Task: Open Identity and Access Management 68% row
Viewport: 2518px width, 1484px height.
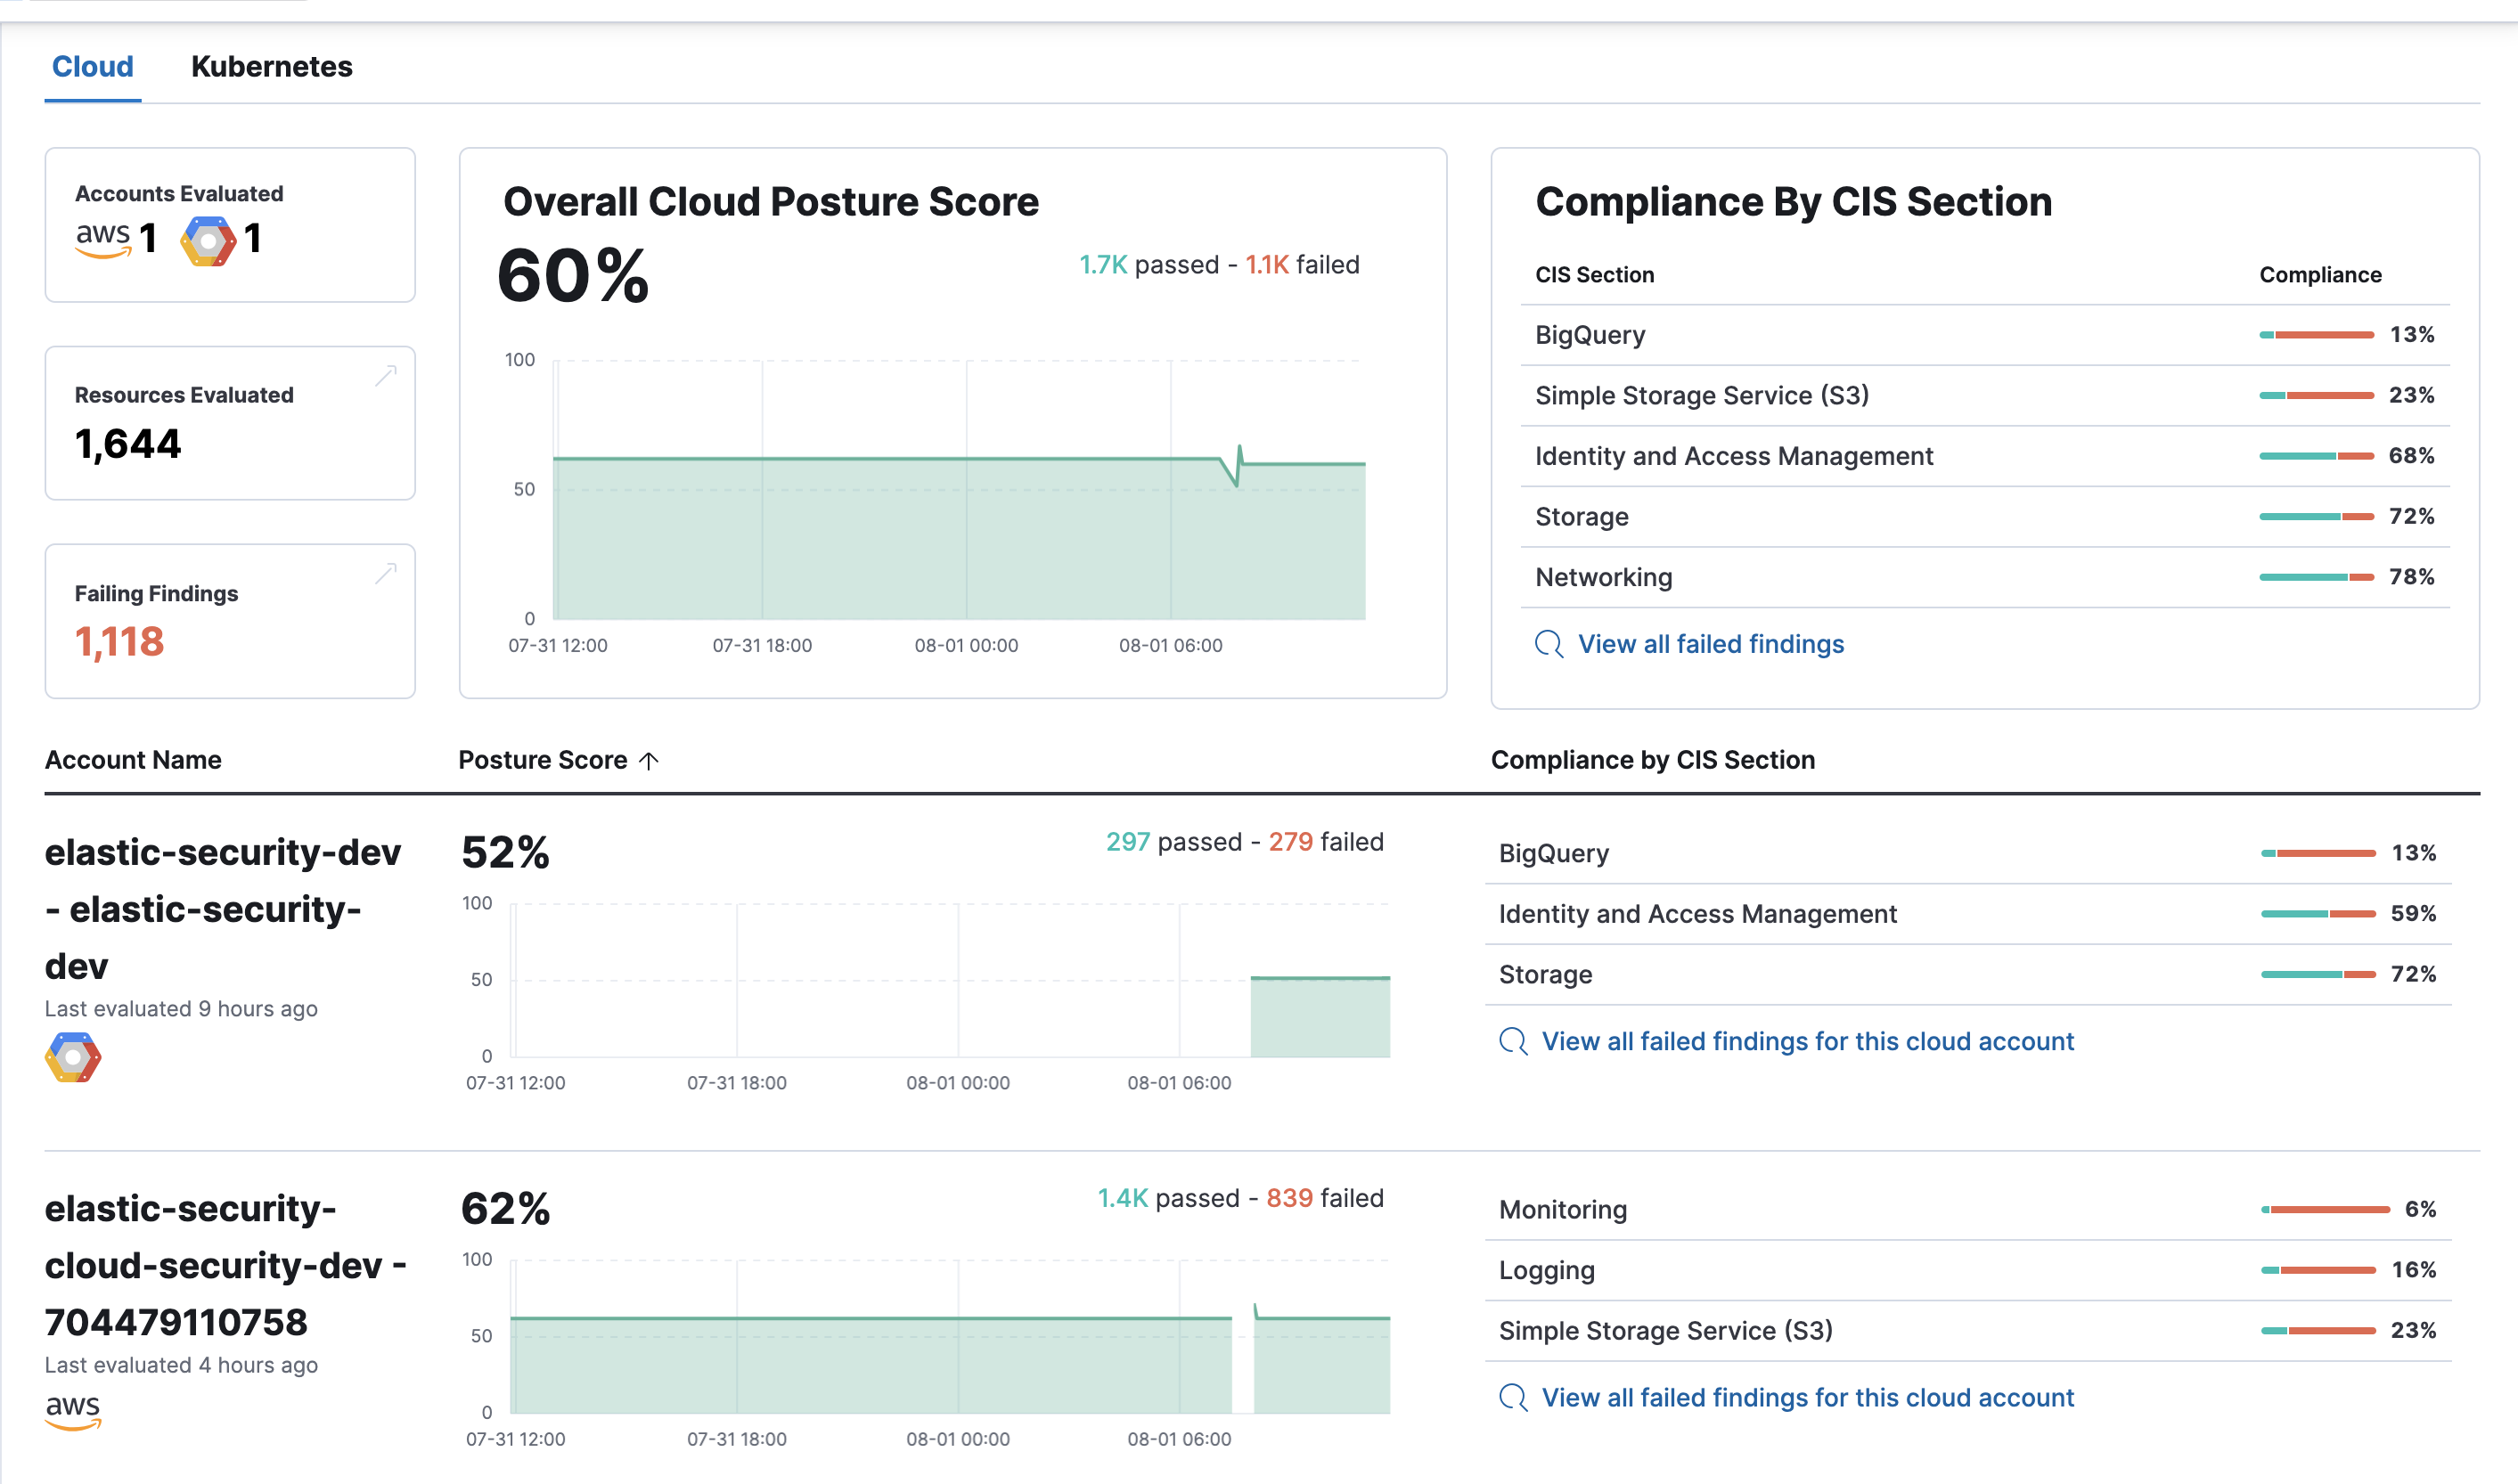Action: (x=1984, y=456)
